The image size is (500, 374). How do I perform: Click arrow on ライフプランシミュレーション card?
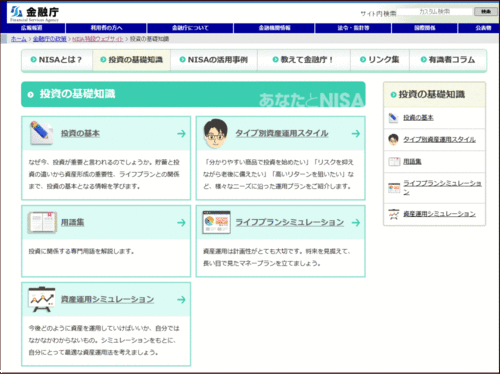[356, 222]
